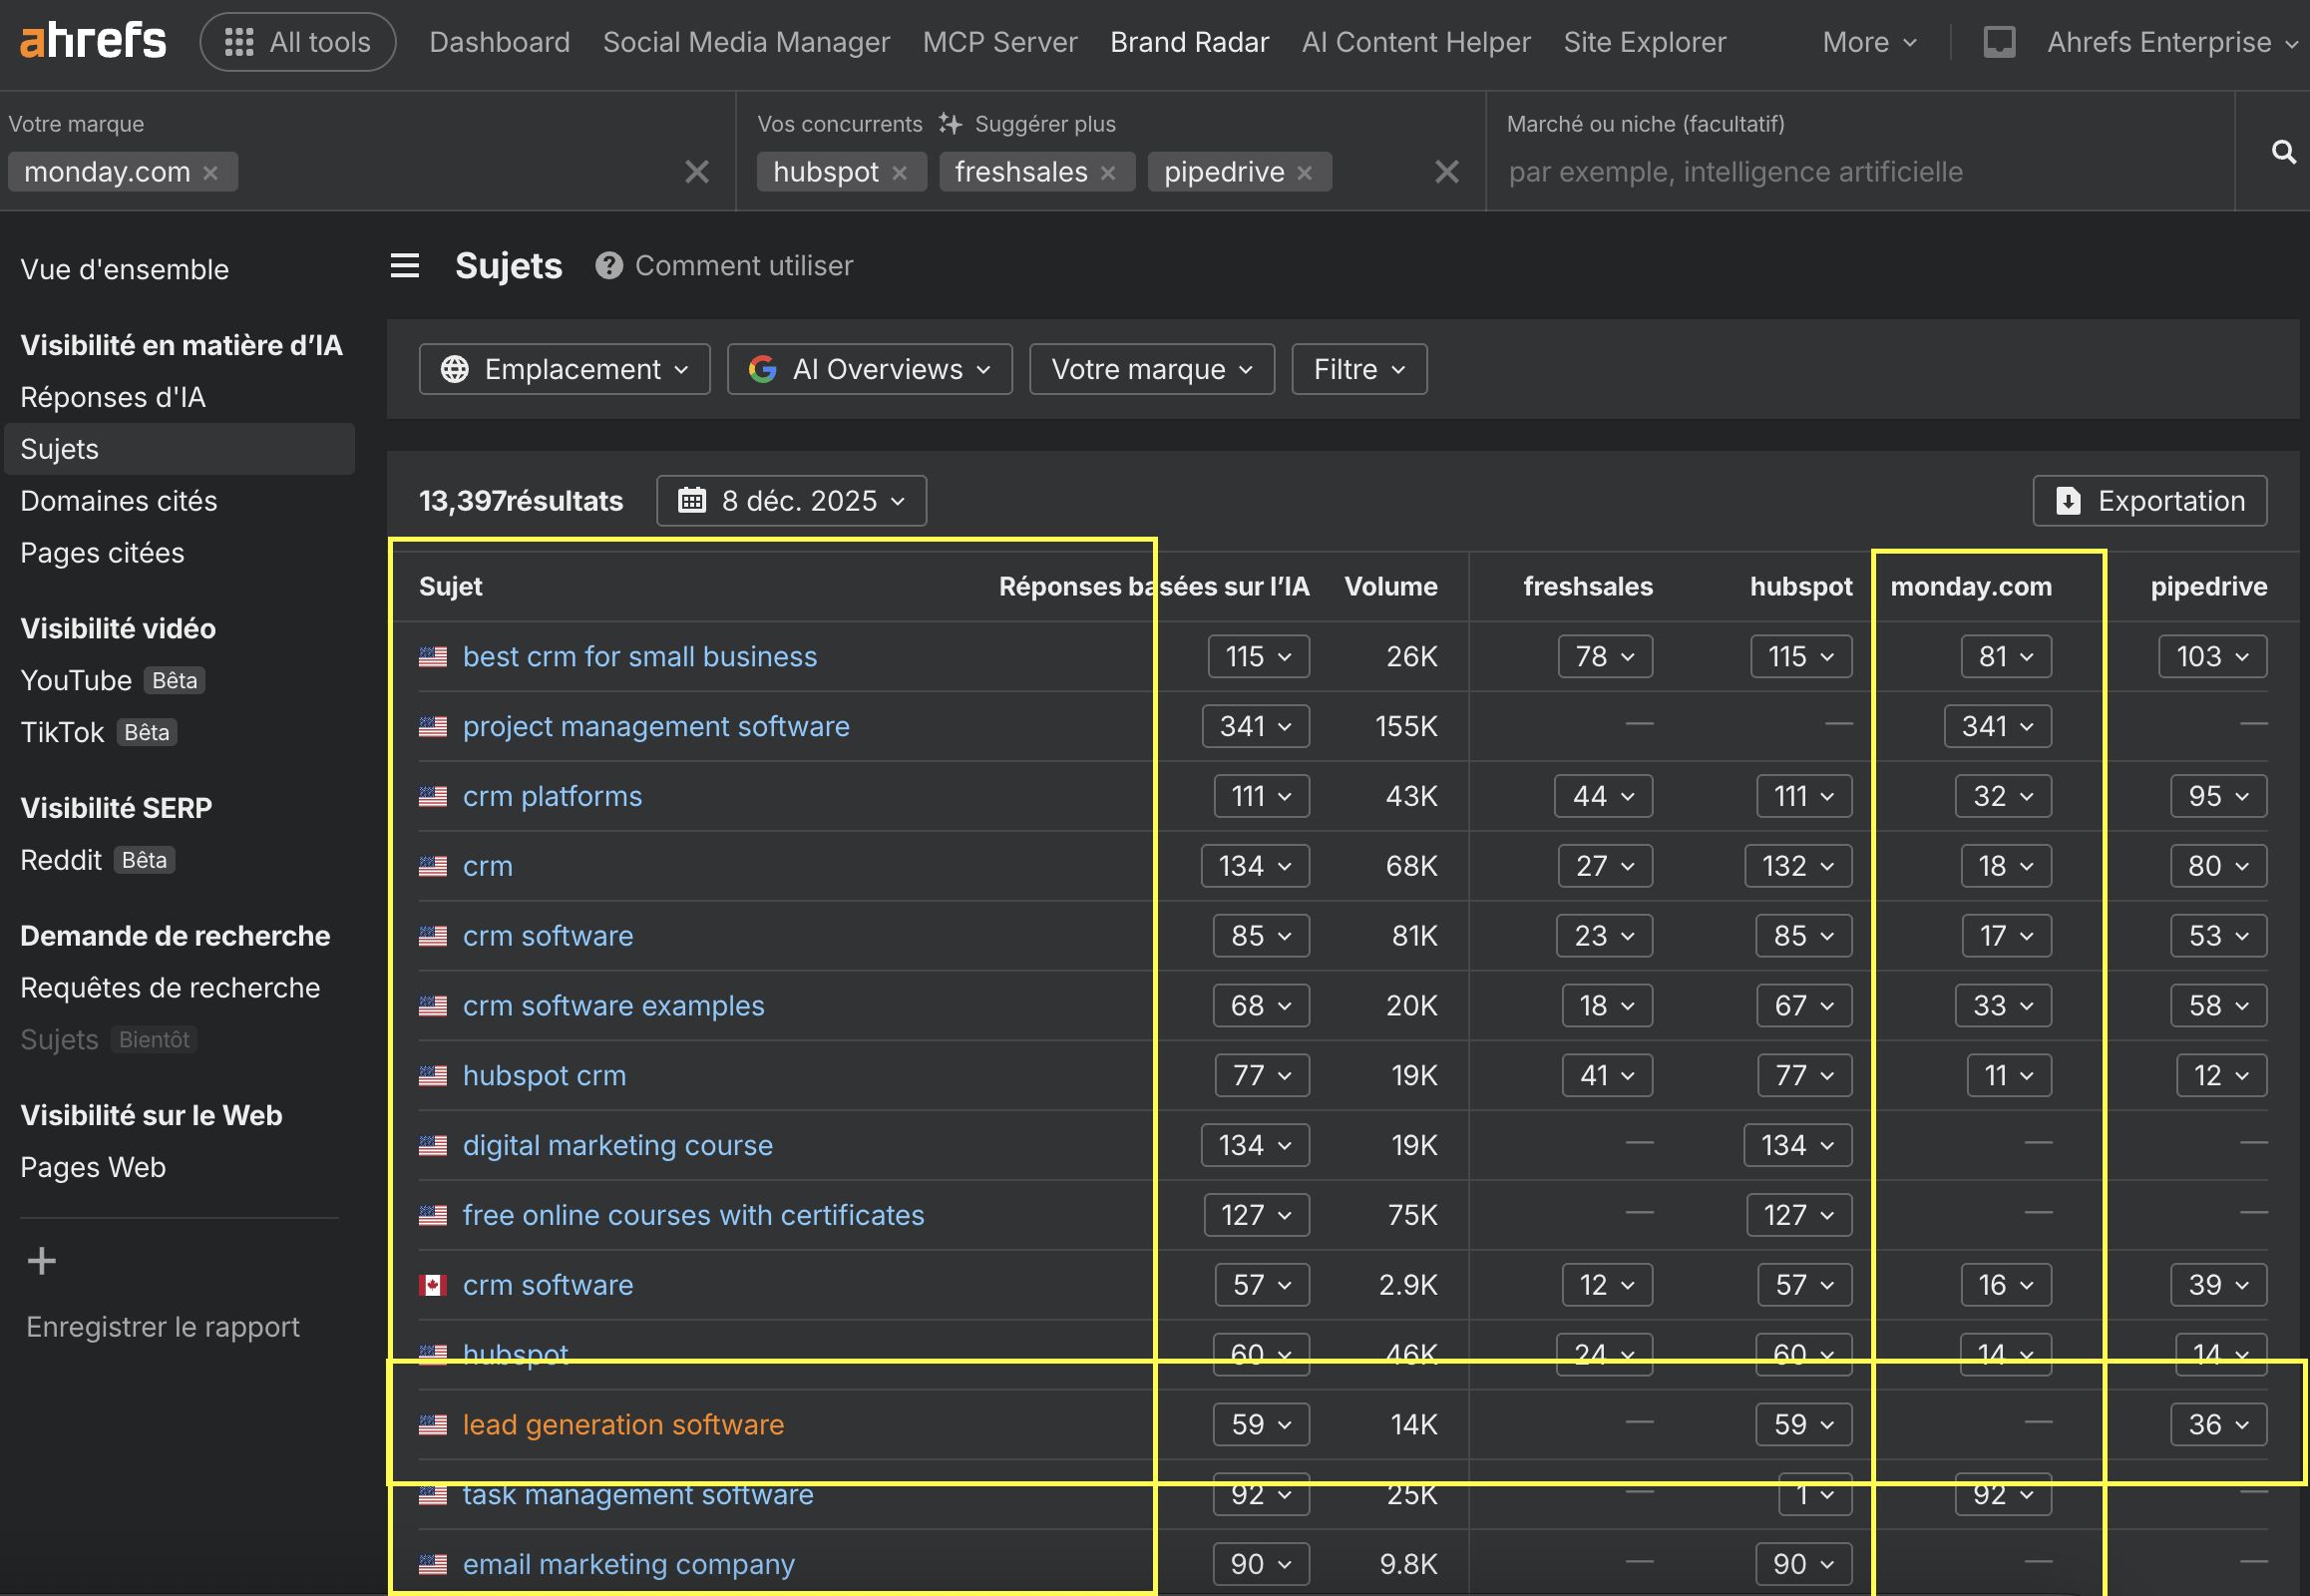Click the Google icon in AI Overviews filter

click(763, 368)
